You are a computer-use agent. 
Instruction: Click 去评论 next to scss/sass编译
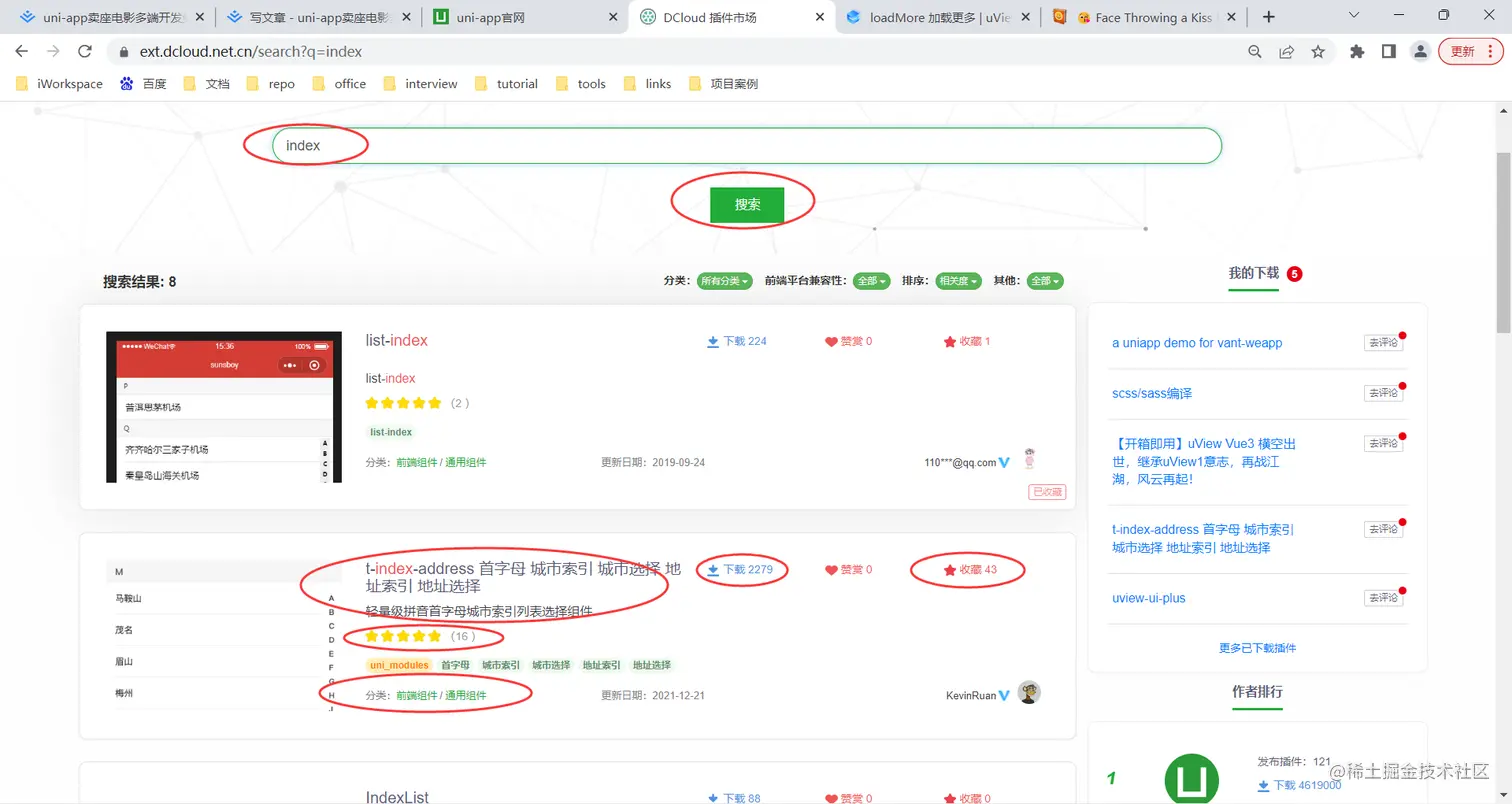(x=1383, y=393)
